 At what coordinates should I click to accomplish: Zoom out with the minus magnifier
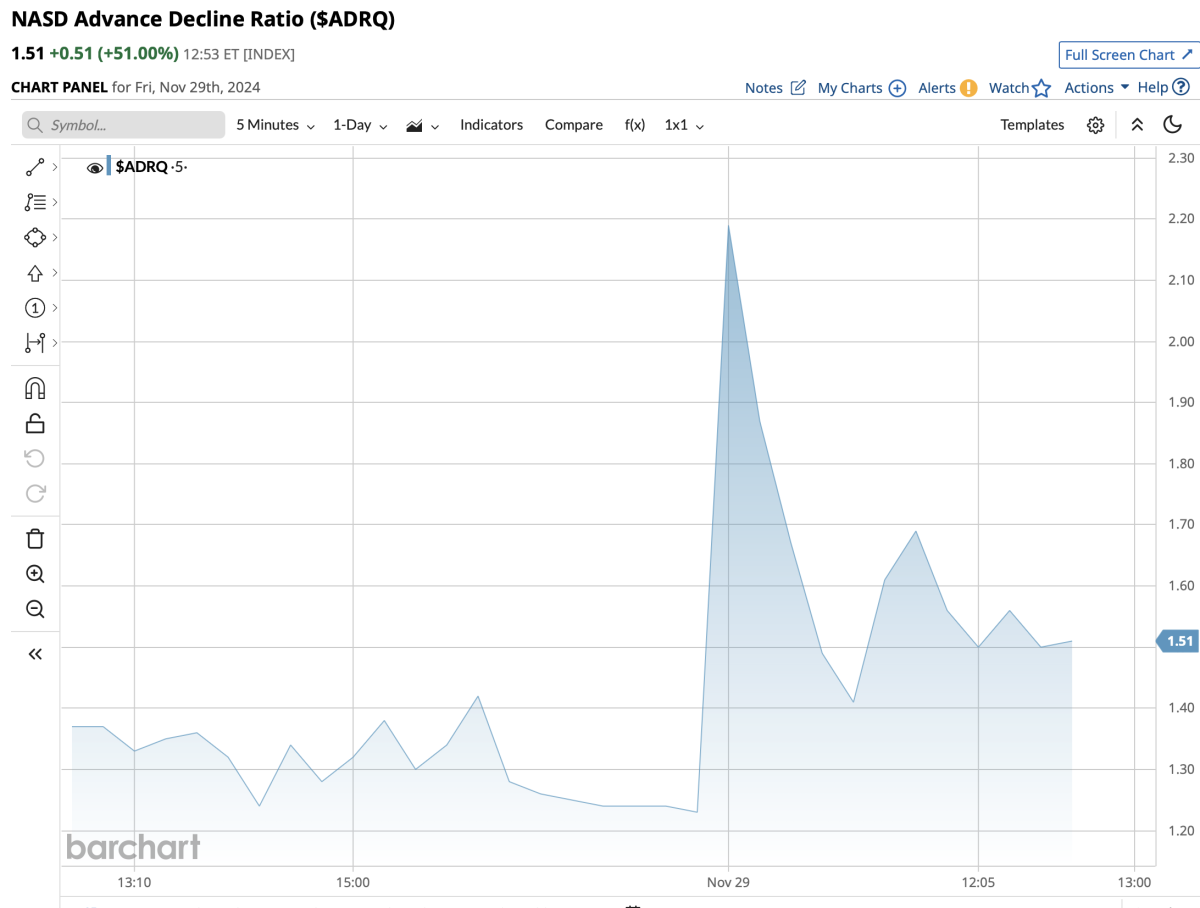(x=35, y=609)
